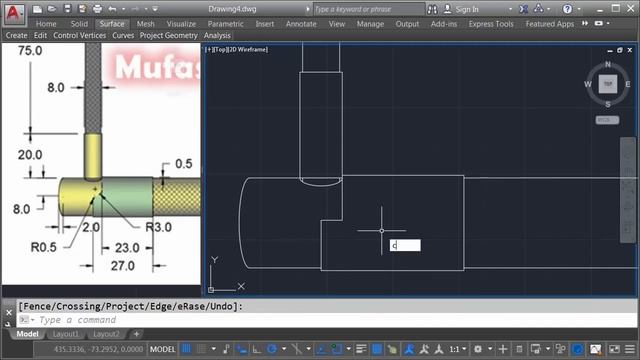
Task: Click the Undo arrow icon
Action: point(112,9)
